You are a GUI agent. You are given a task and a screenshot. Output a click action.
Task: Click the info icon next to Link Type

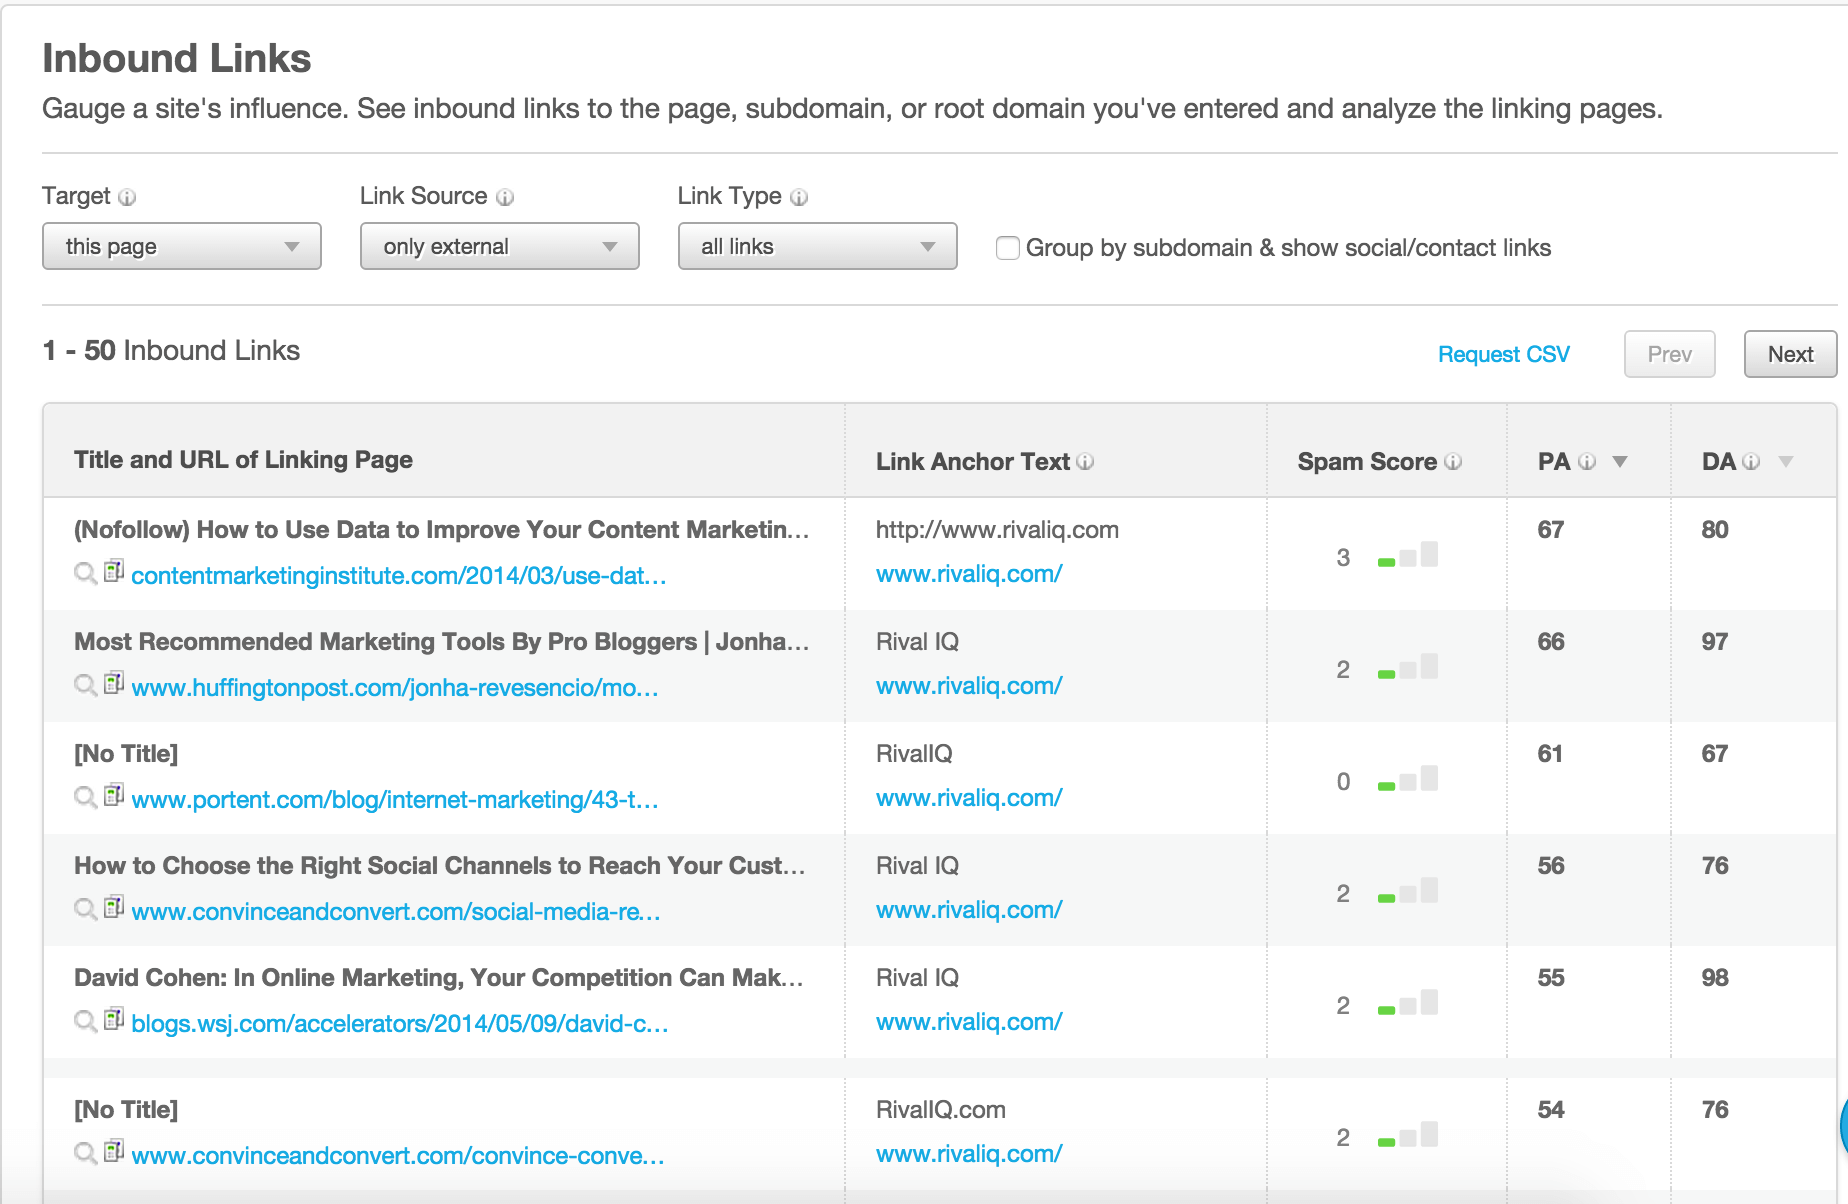[799, 197]
